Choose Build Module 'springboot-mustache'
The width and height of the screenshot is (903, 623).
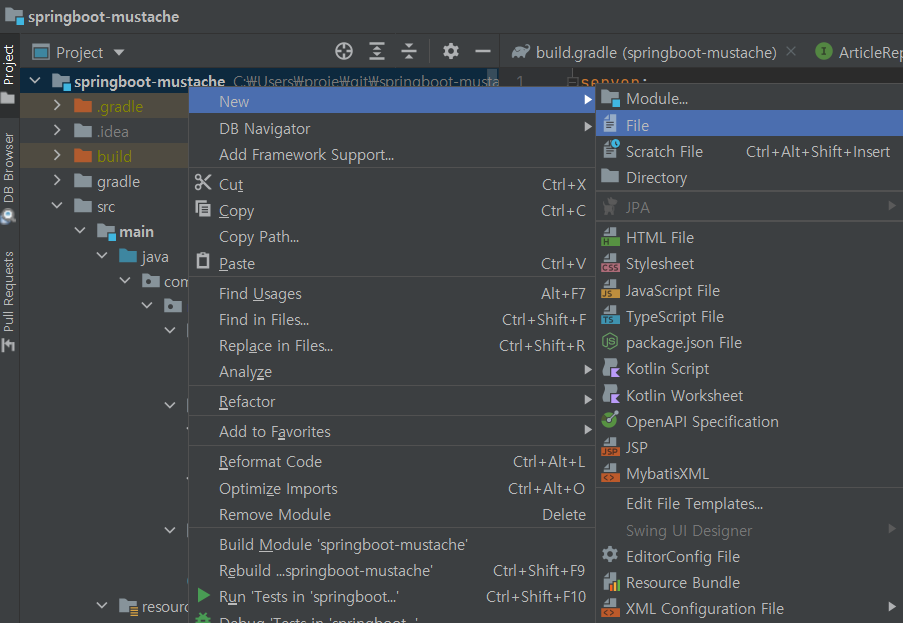(392, 545)
